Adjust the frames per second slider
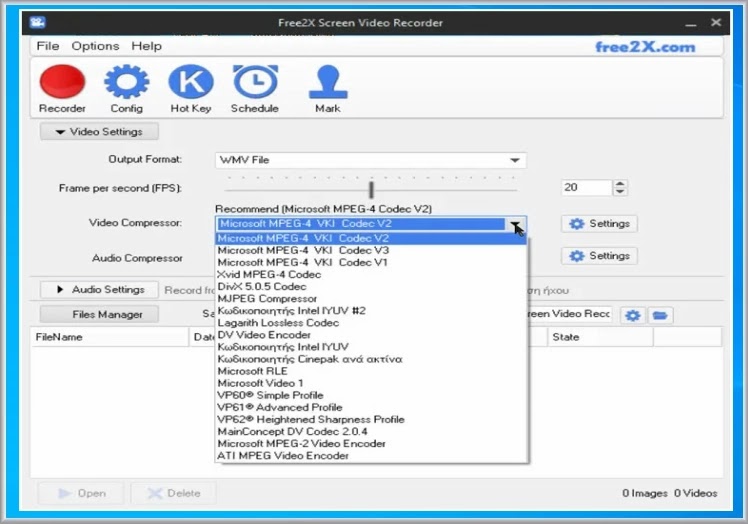This screenshot has width=748, height=524. point(371,189)
